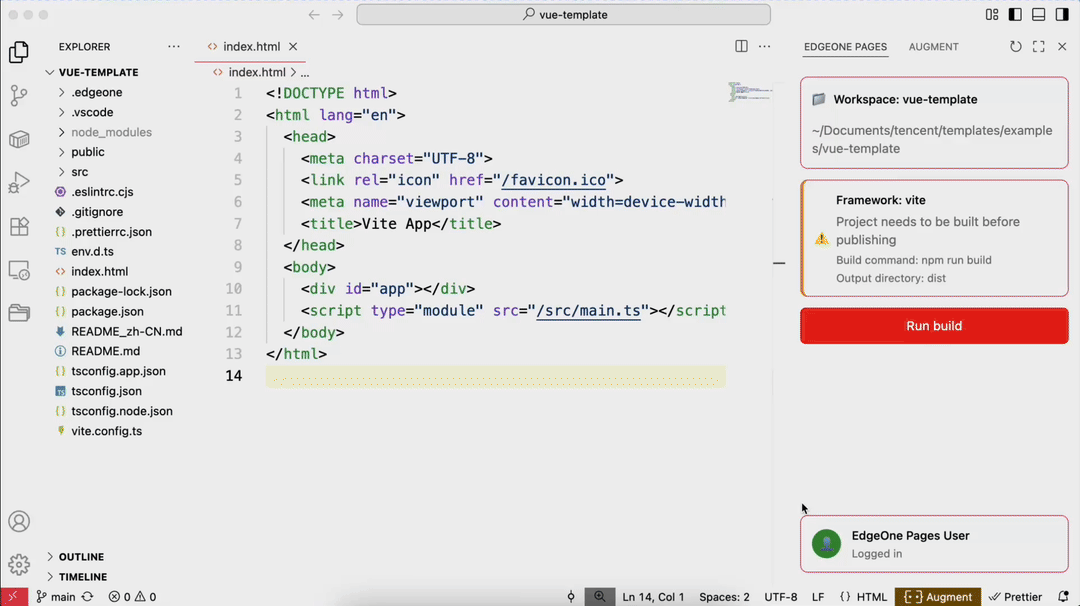This screenshot has height=606, width=1080.
Task: Click the /src/main.ts link in code
Action: tap(588, 311)
